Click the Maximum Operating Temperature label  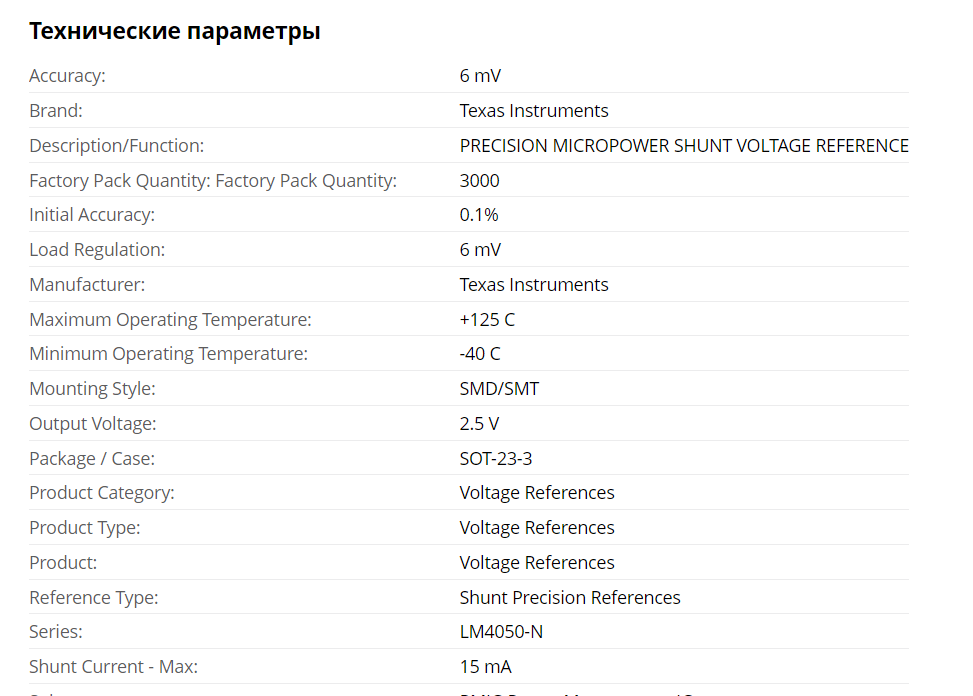click(x=170, y=320)
